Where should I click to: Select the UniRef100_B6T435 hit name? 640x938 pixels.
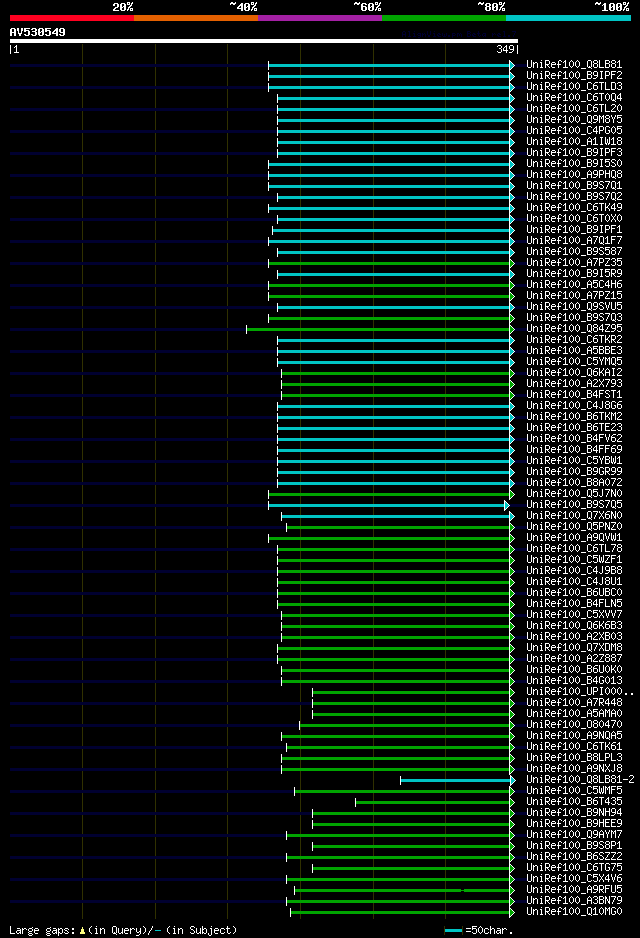tap(574, 801)
